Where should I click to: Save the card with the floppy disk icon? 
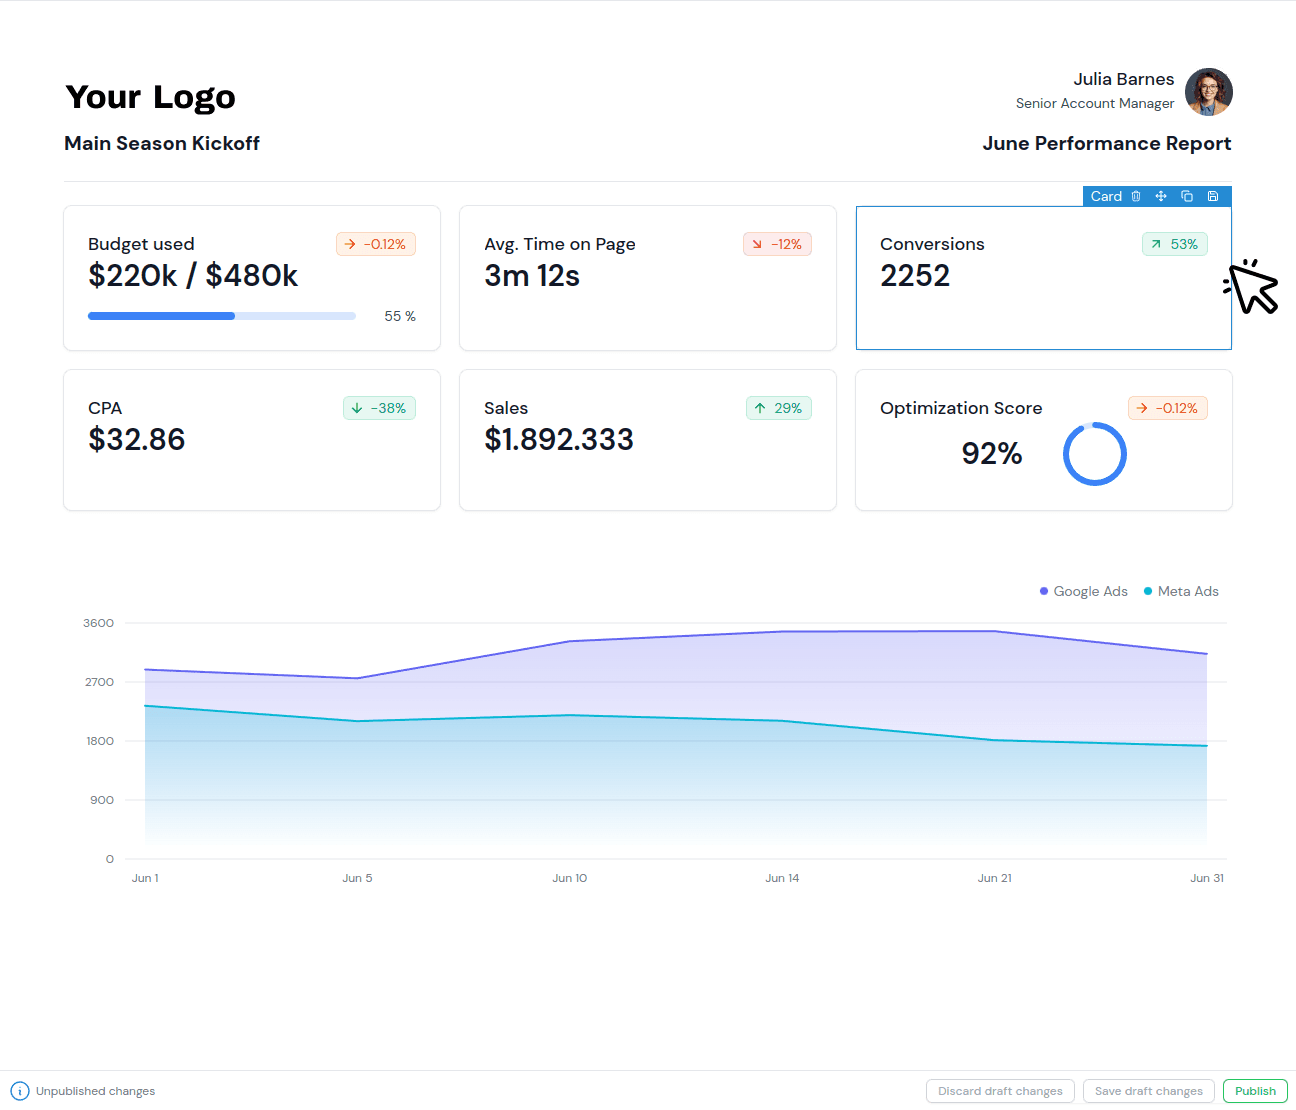(1213, 196)
